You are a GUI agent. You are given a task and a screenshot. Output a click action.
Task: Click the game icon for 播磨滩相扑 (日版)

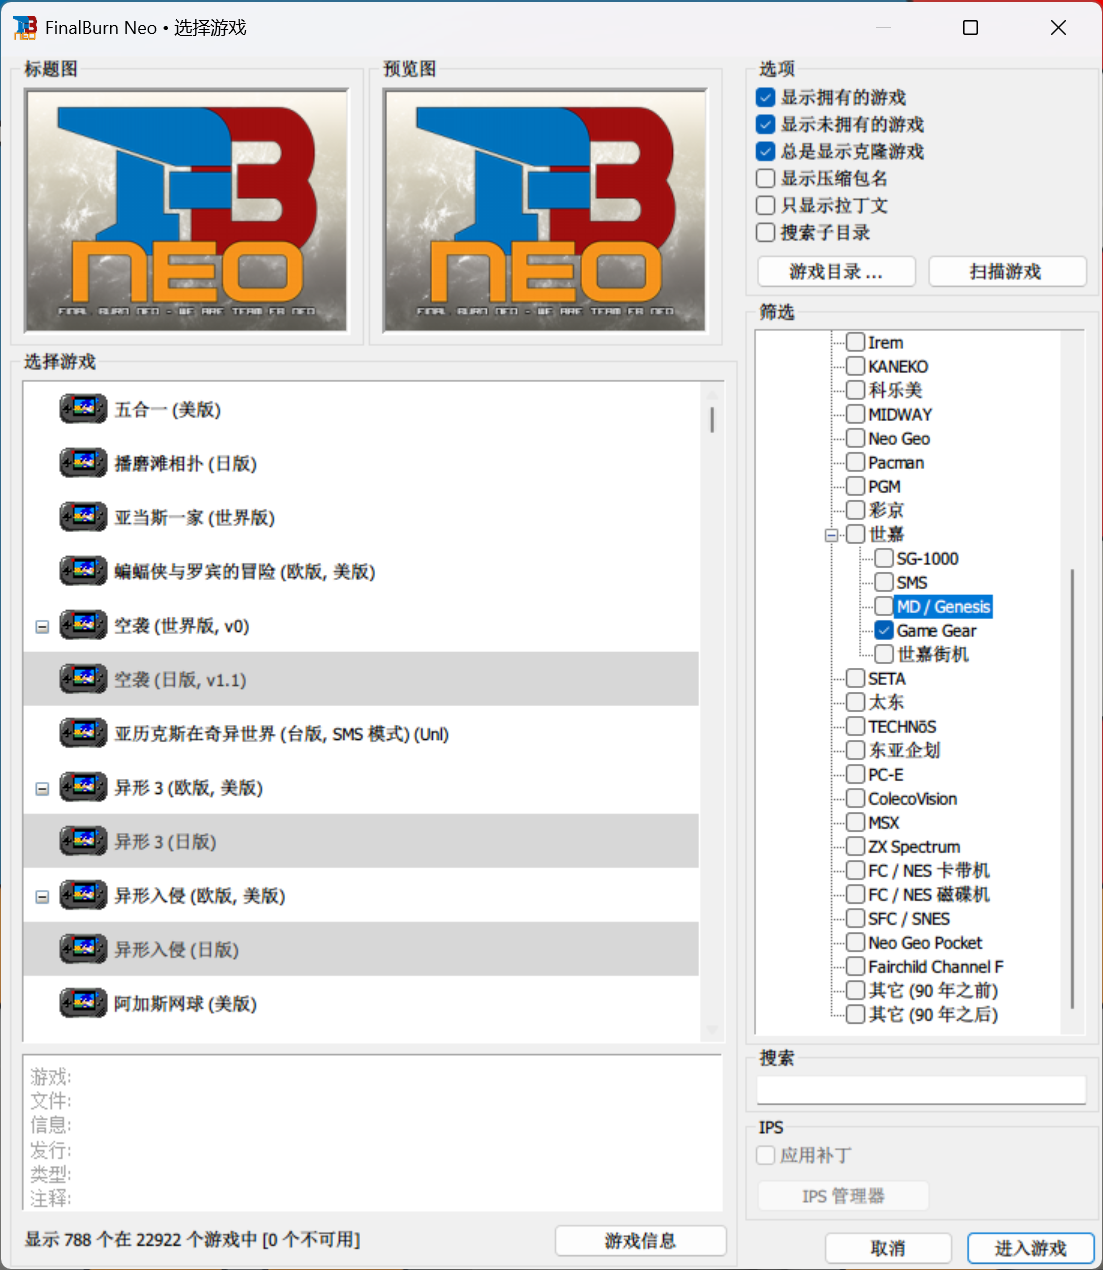[x=83, y=463]
